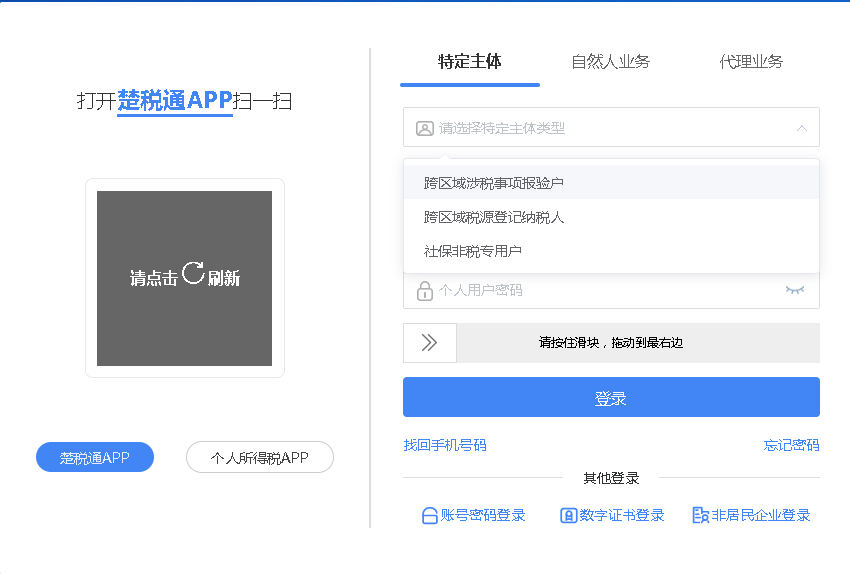Click the enterprise icon beside 非居民企业登录
850x574 pixels.
[700, 515]
